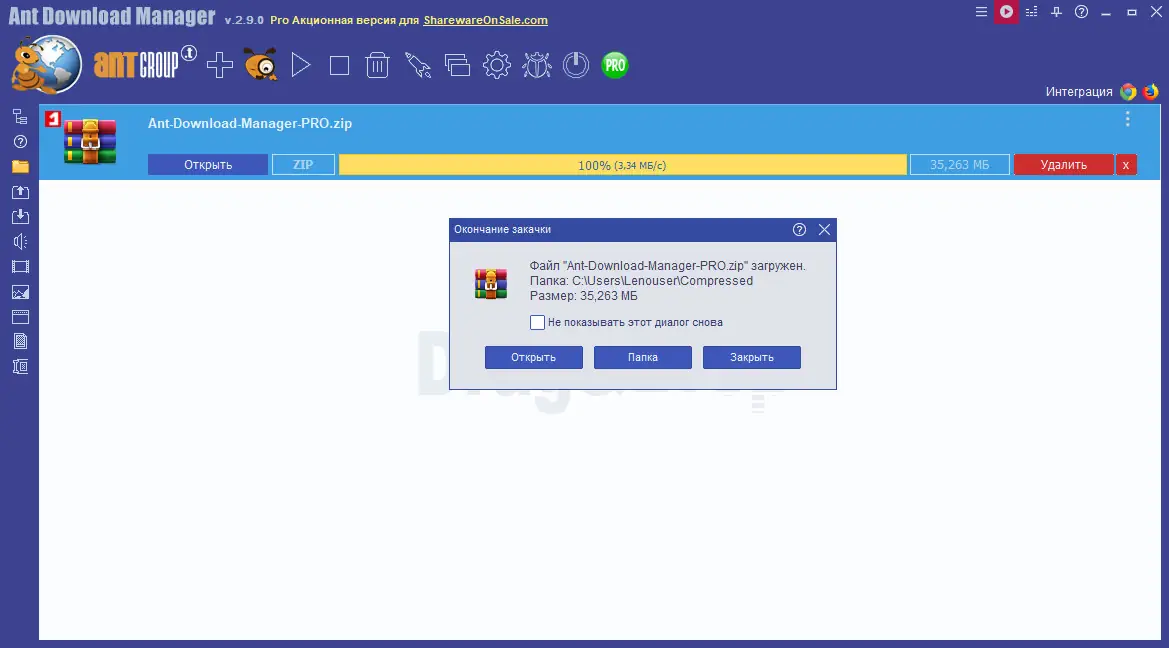
Task: Click the sidebar question mark icon
Action: 20,142
